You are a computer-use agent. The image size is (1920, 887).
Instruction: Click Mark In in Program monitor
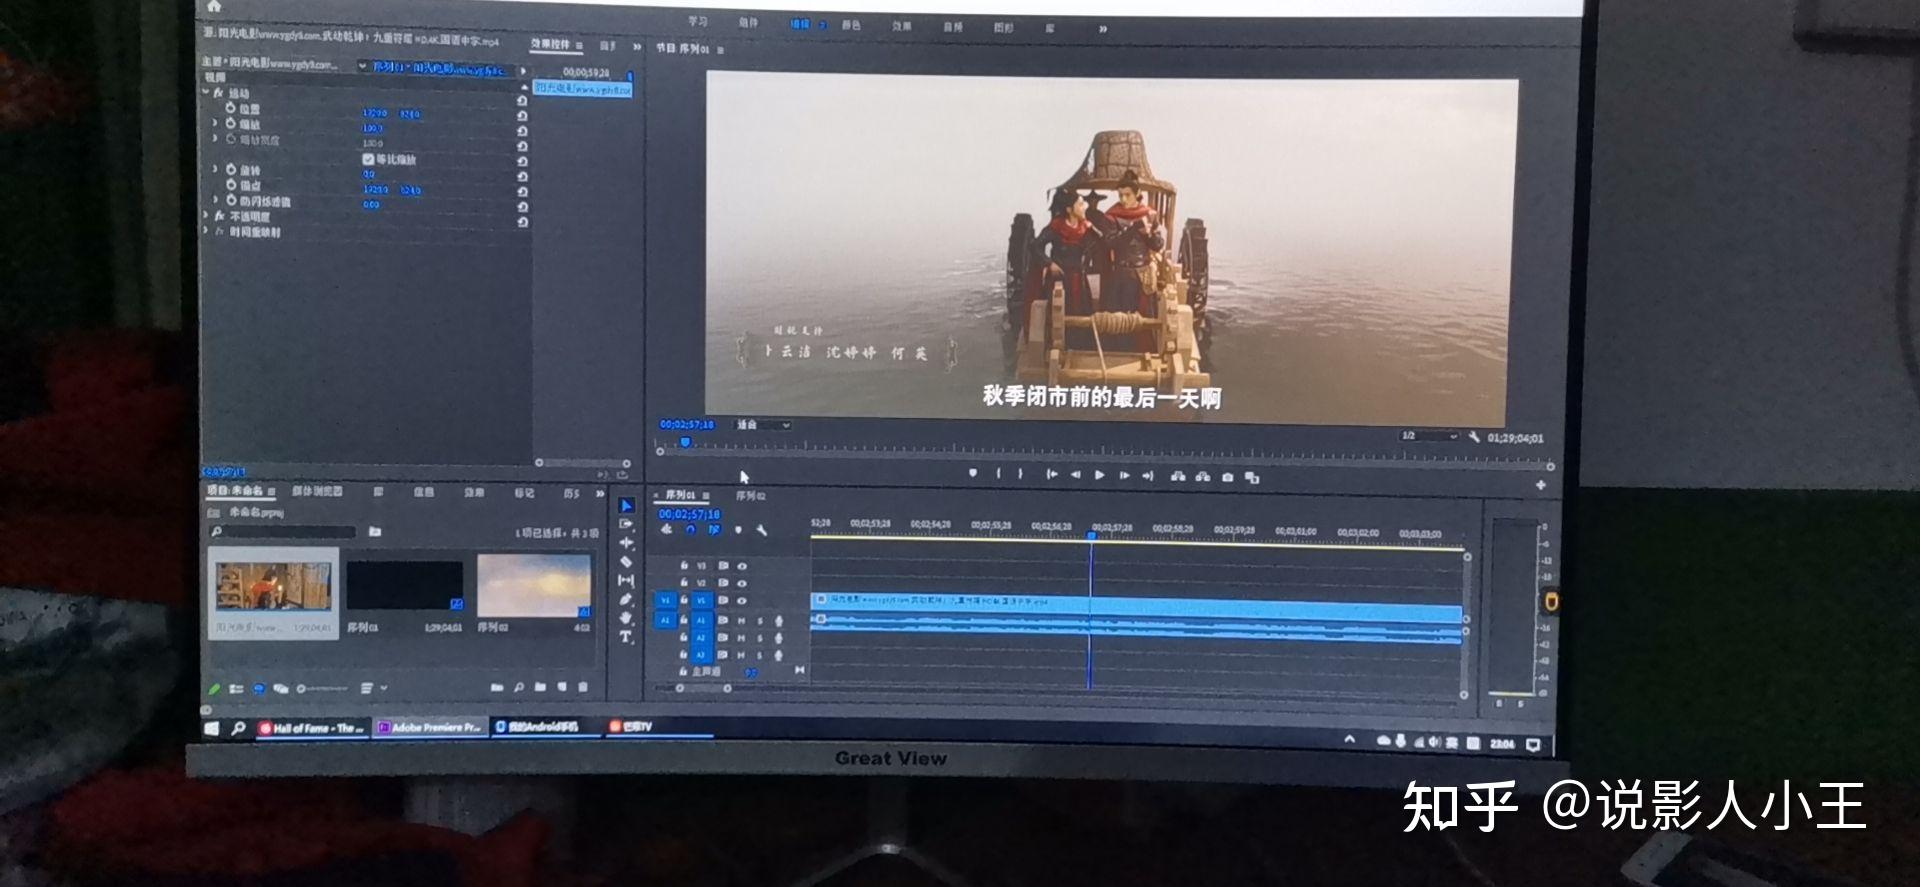click(998, 474)
